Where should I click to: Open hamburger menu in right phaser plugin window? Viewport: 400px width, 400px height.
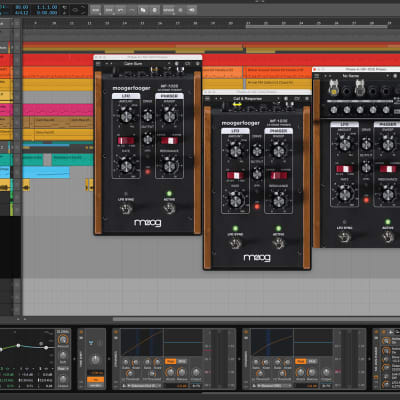click(x=316, y=76)
